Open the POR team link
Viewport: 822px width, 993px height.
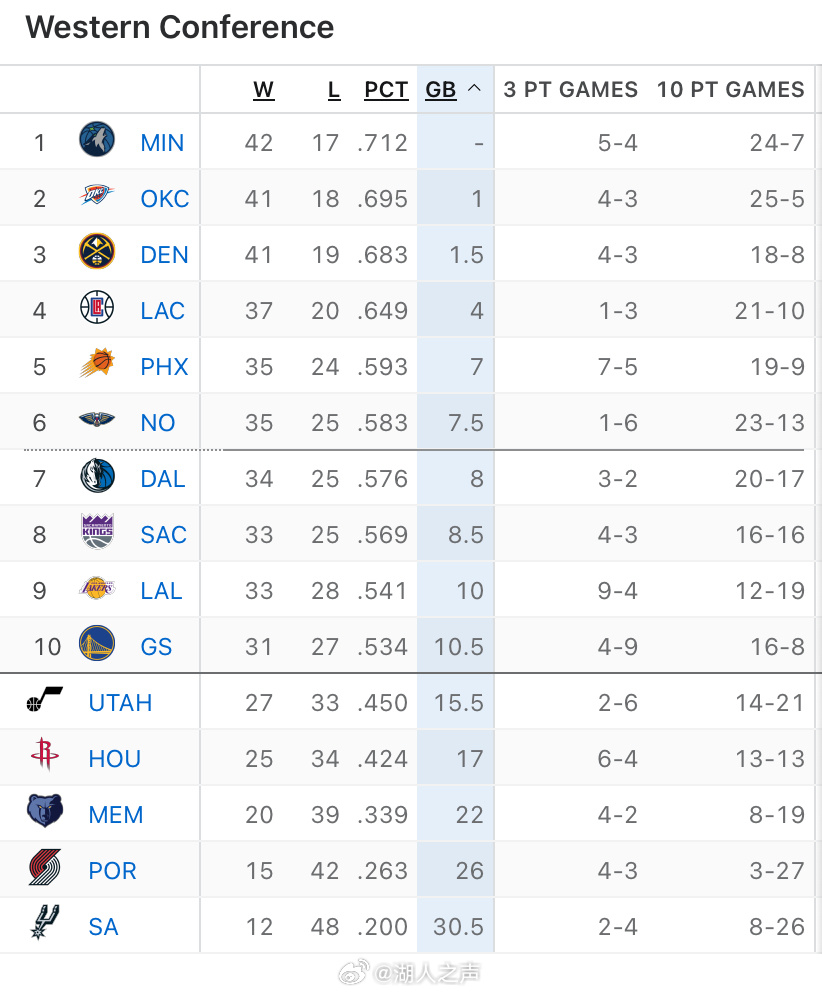[x=112, y=871]
